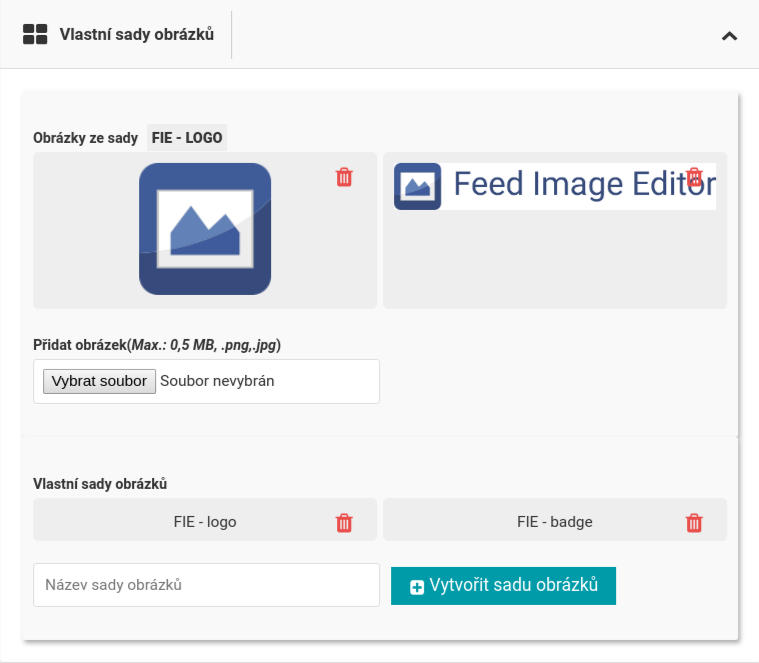Select the Feed Image Editor banner thumbnail
759x663 pixels.
point(555,186)
